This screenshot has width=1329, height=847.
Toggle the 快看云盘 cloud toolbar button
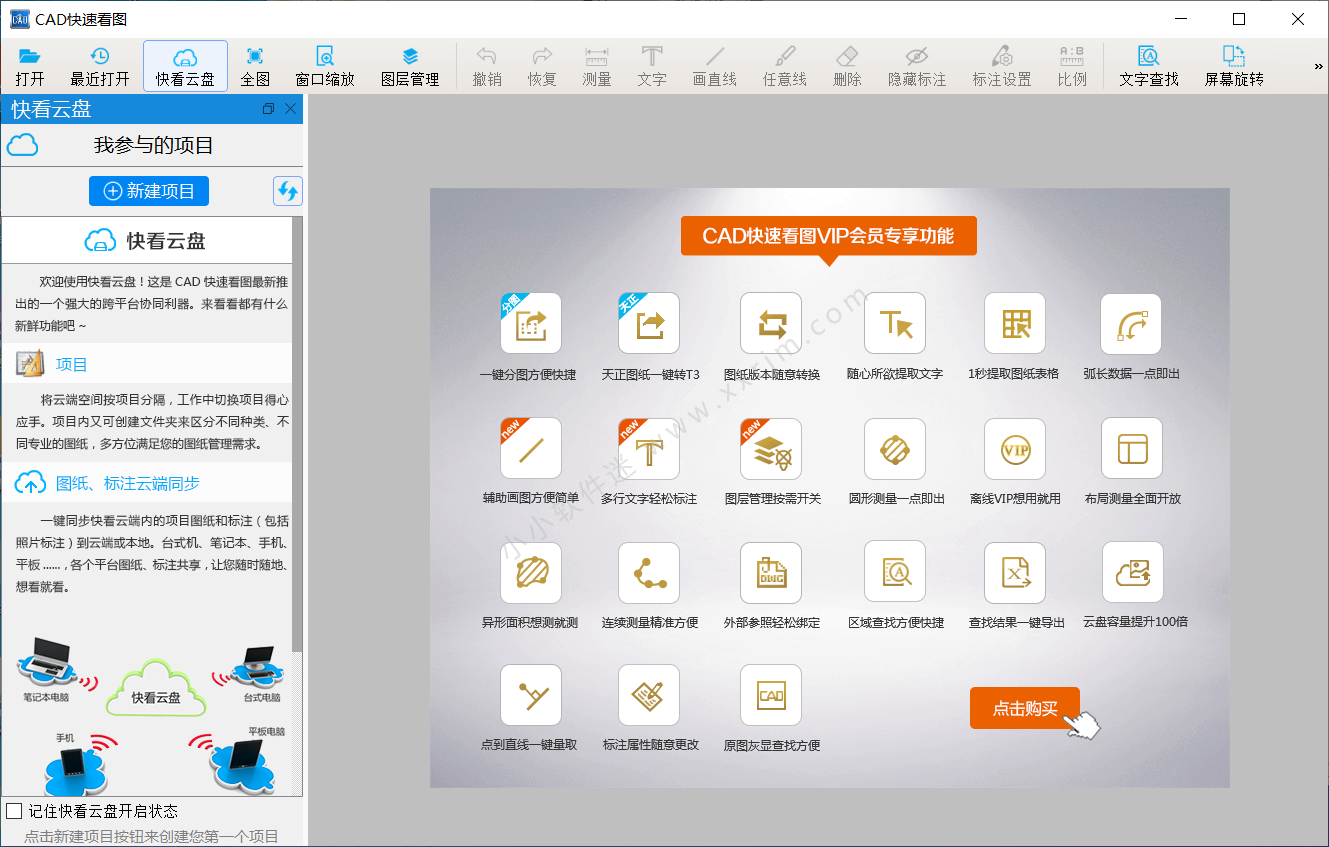pos(185,66)
